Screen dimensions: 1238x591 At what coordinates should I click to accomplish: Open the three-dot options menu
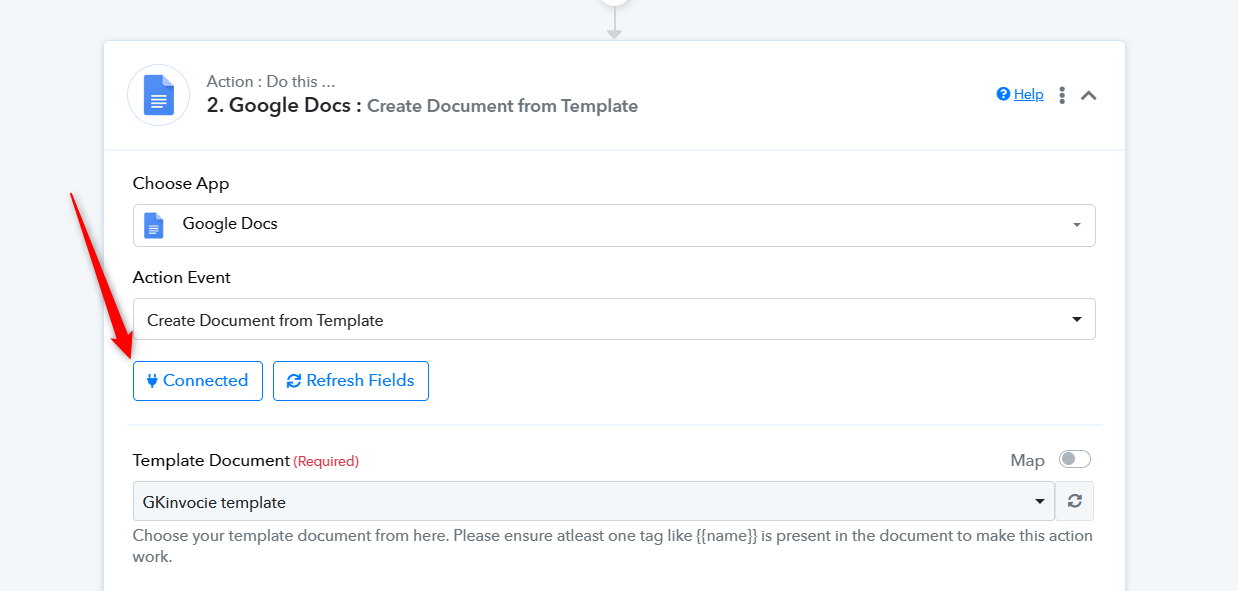pyautogui.click(x=1062, y=95)
